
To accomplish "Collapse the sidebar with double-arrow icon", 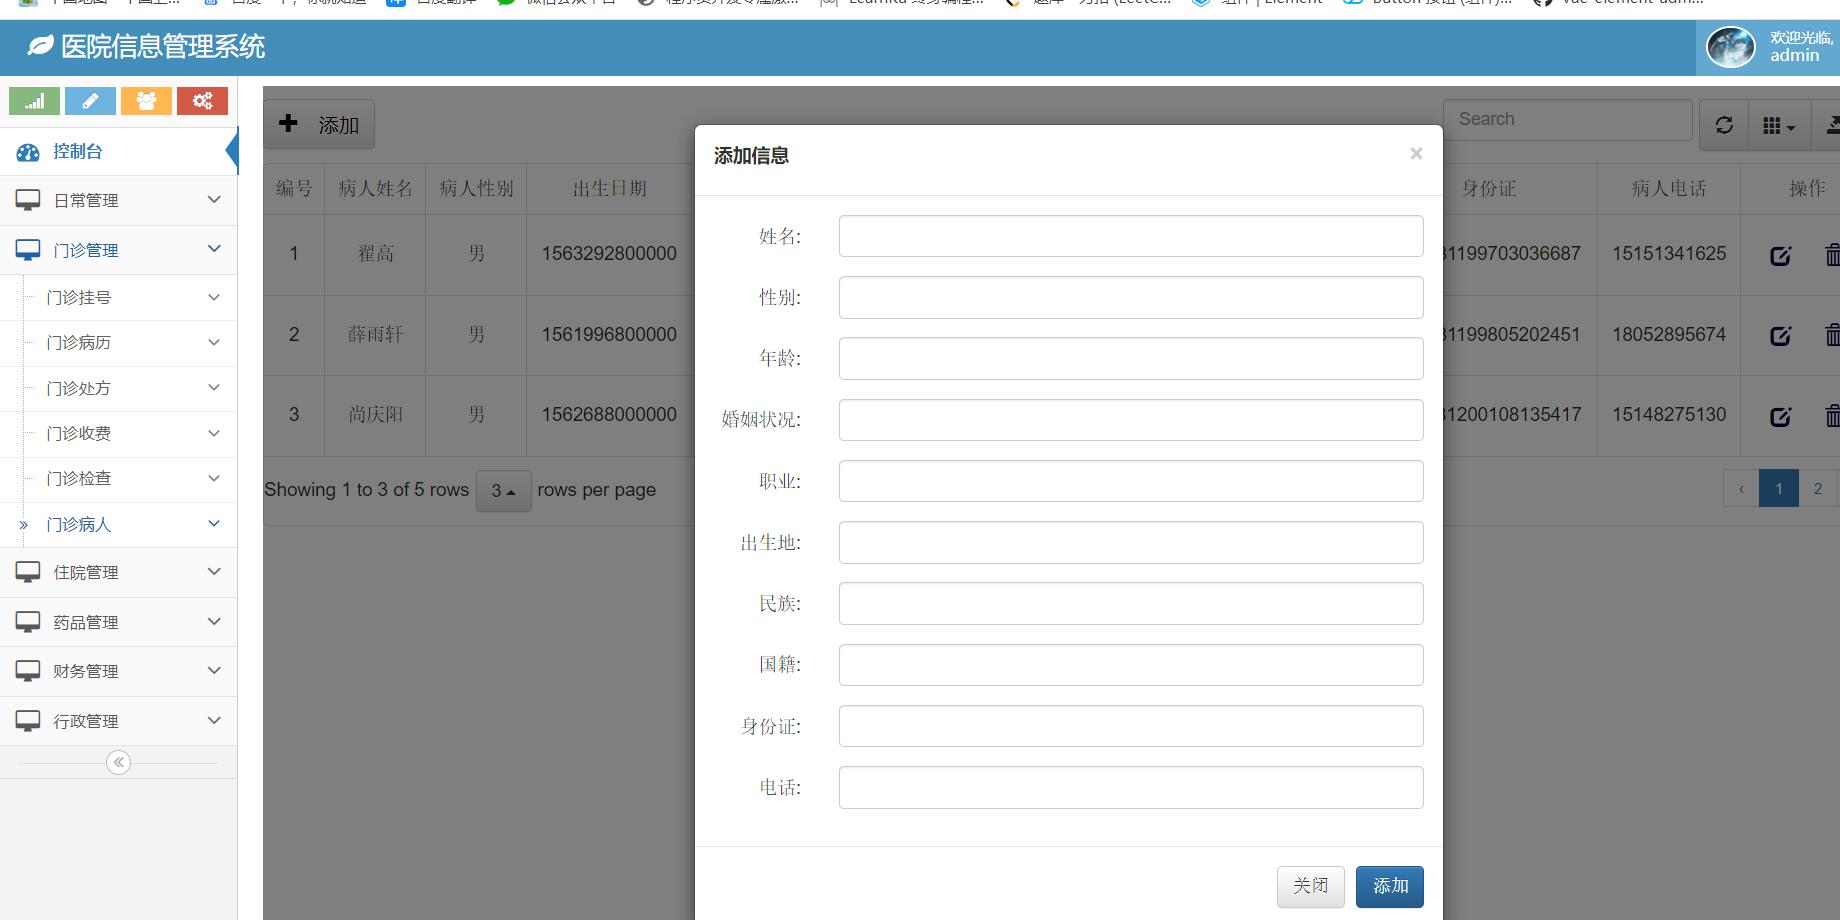I will pyautogui.click(x=118, y=762).
